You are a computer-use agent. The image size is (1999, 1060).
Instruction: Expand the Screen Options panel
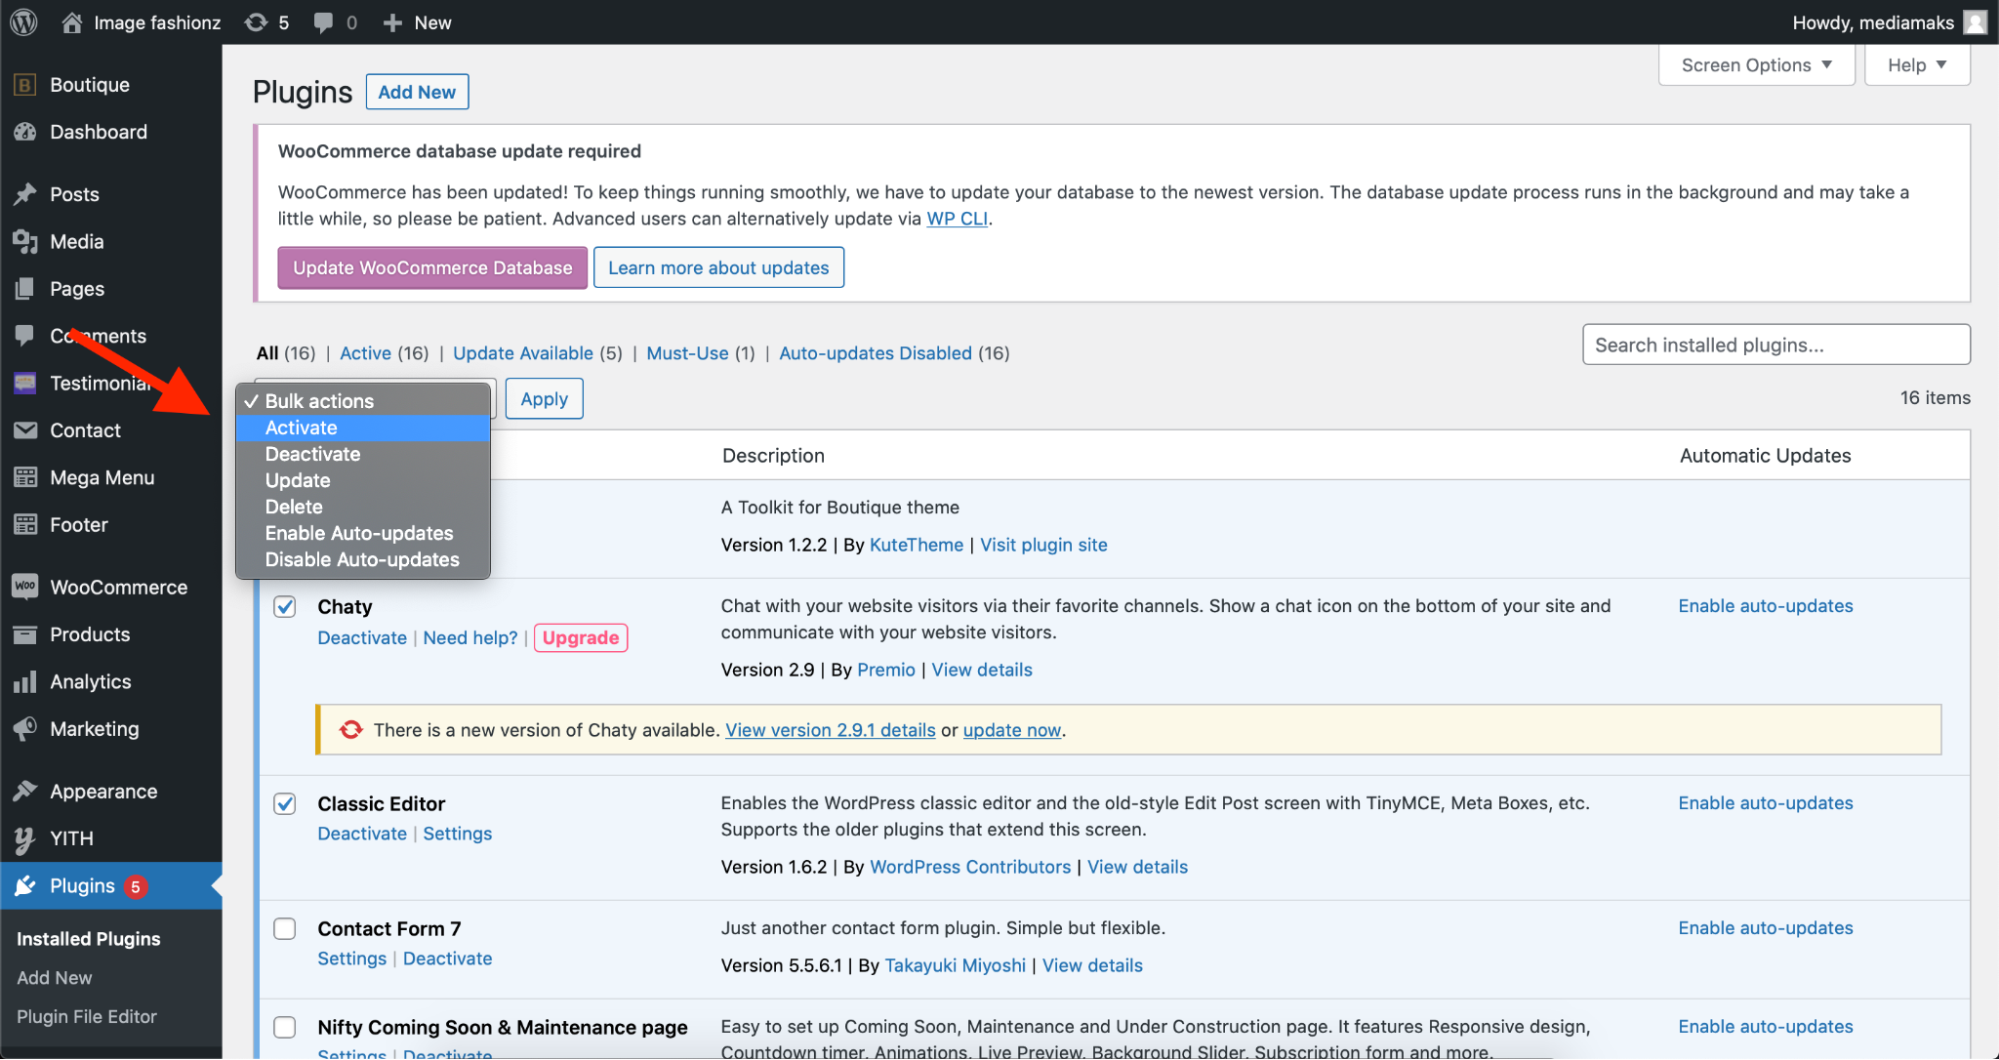tap(1755, 64)
